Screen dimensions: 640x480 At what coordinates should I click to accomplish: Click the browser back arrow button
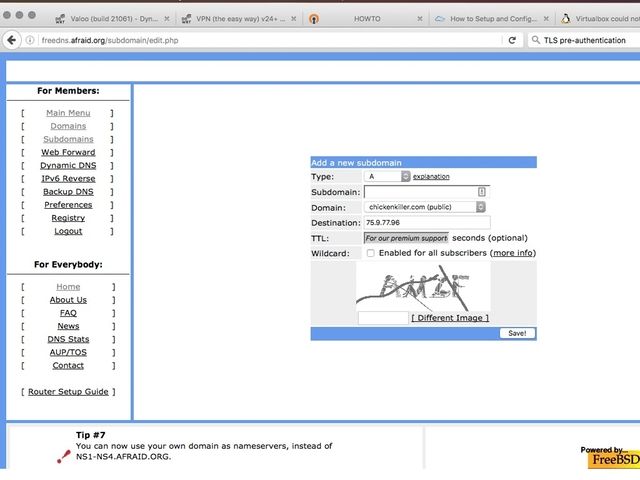12,40
